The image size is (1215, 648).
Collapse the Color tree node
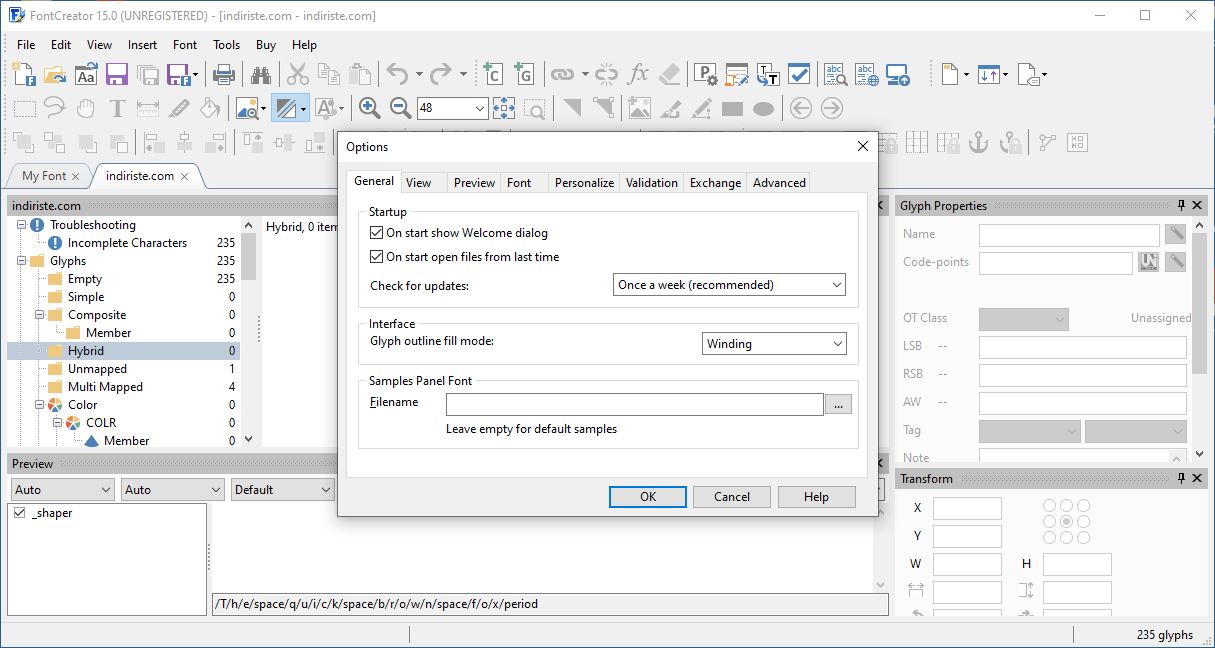click(x=41, y=405)
